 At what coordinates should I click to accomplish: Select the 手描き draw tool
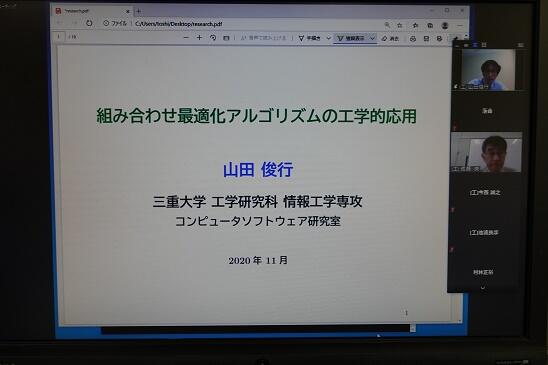(x=310, y=38)
